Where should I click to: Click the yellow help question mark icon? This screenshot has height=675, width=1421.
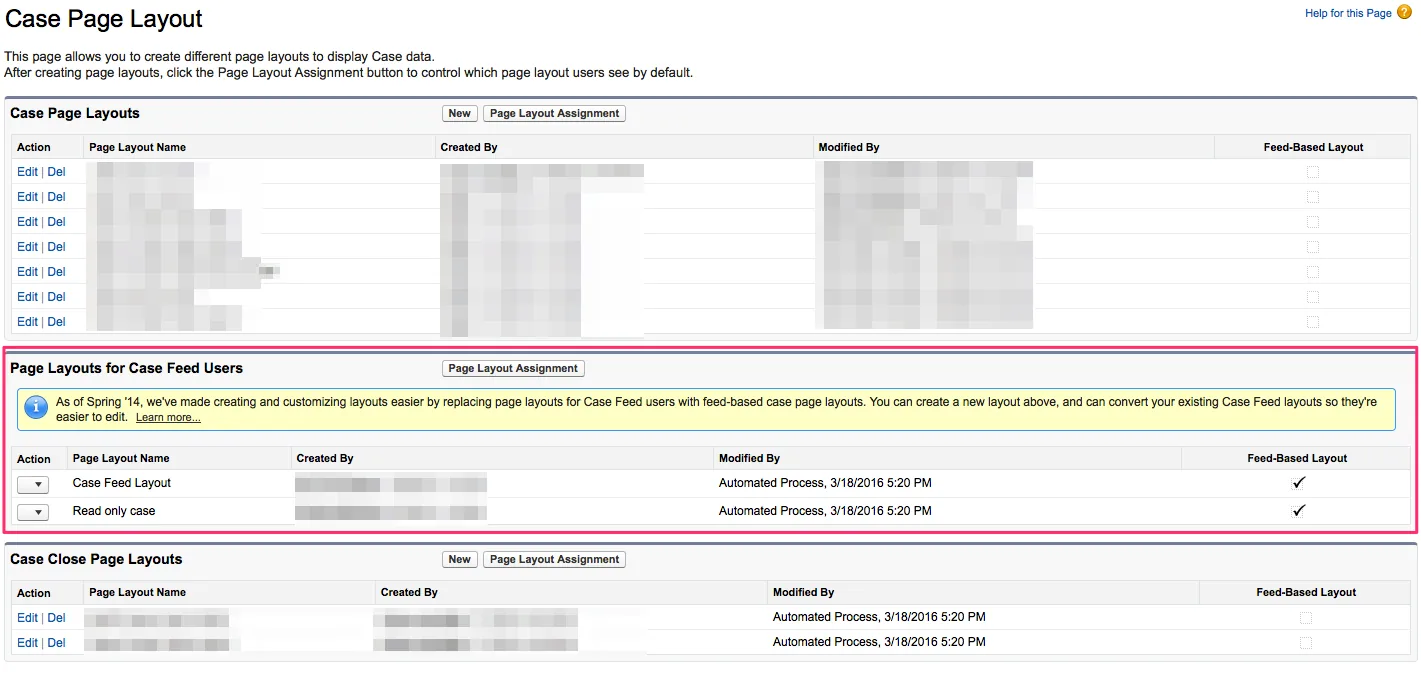click(1405, 12)
